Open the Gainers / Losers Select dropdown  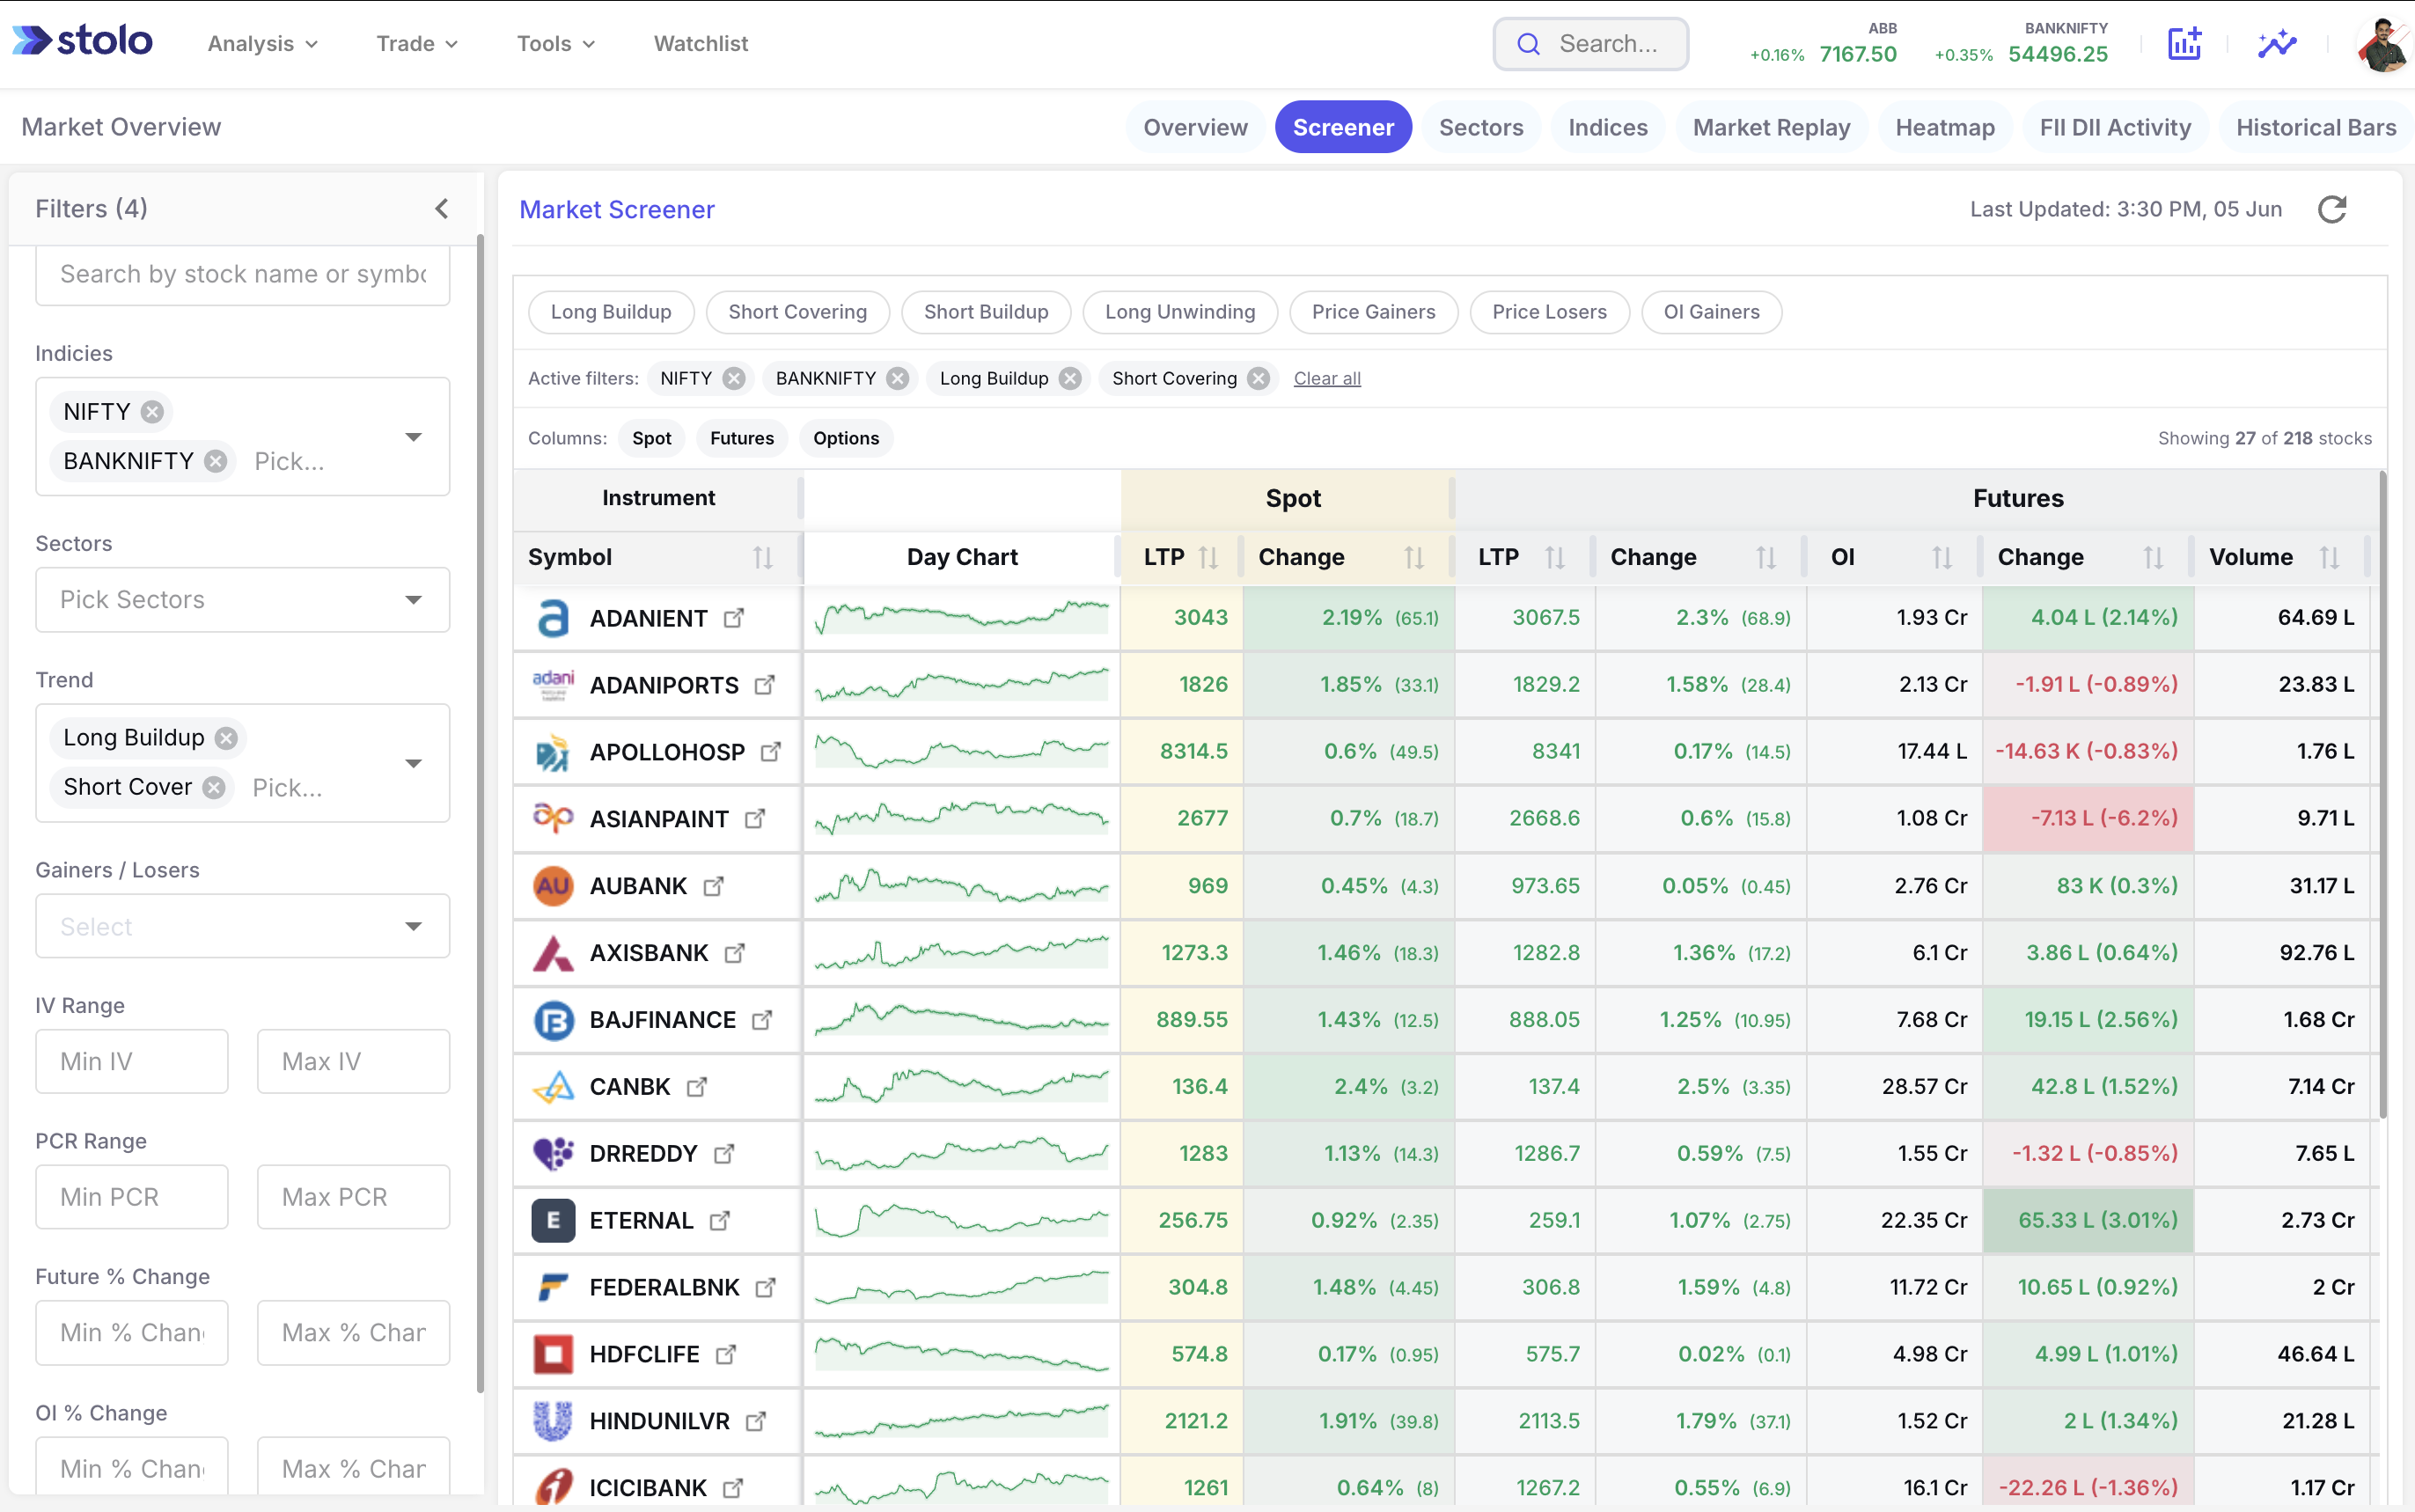pos(243,926)
